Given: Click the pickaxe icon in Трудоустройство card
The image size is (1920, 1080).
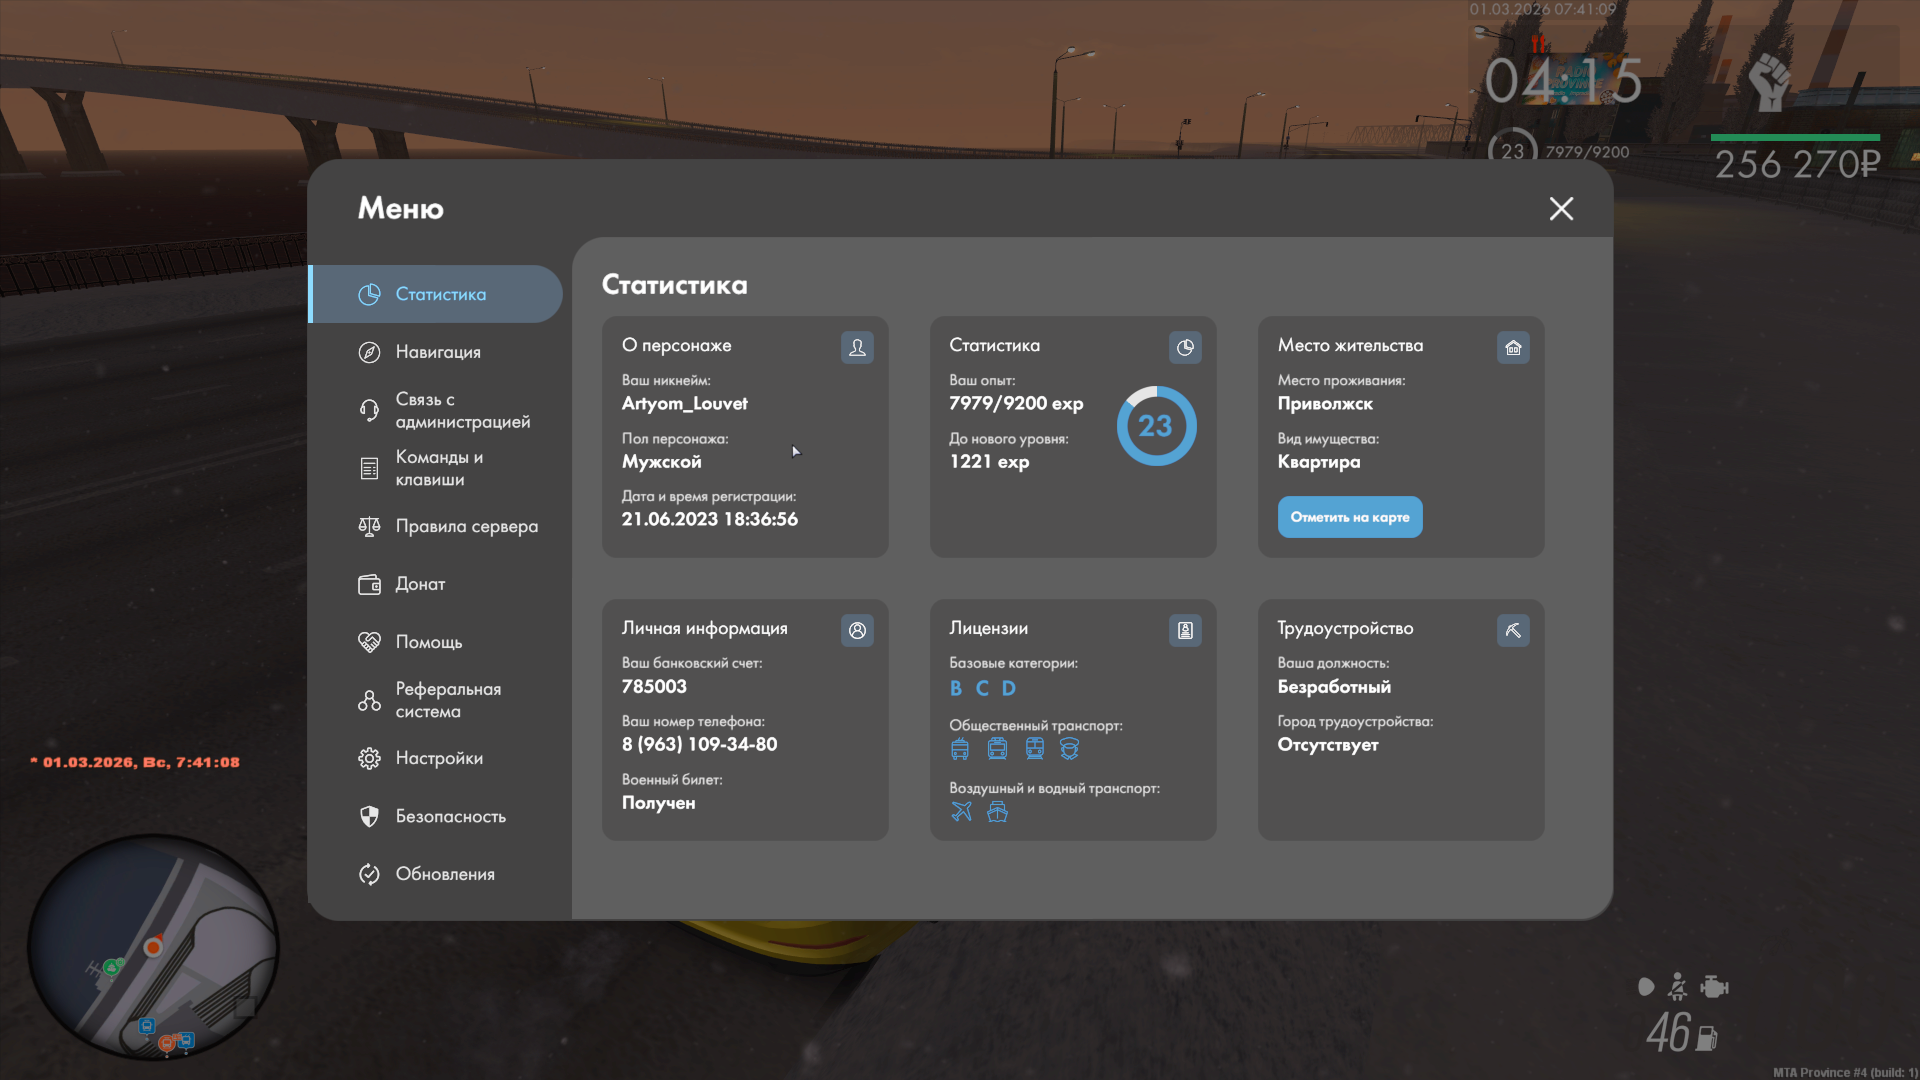Looking at the screenshot, I should (x=1513, y=630).
